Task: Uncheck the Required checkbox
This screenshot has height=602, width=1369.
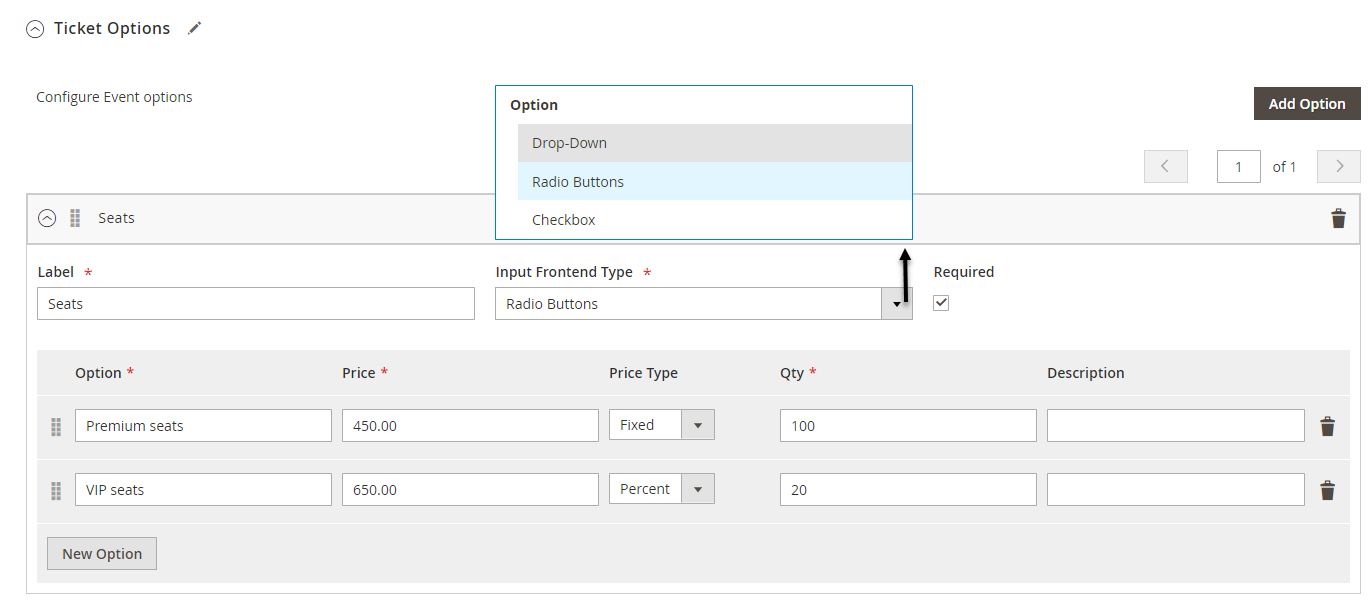Action: point(941,303)
